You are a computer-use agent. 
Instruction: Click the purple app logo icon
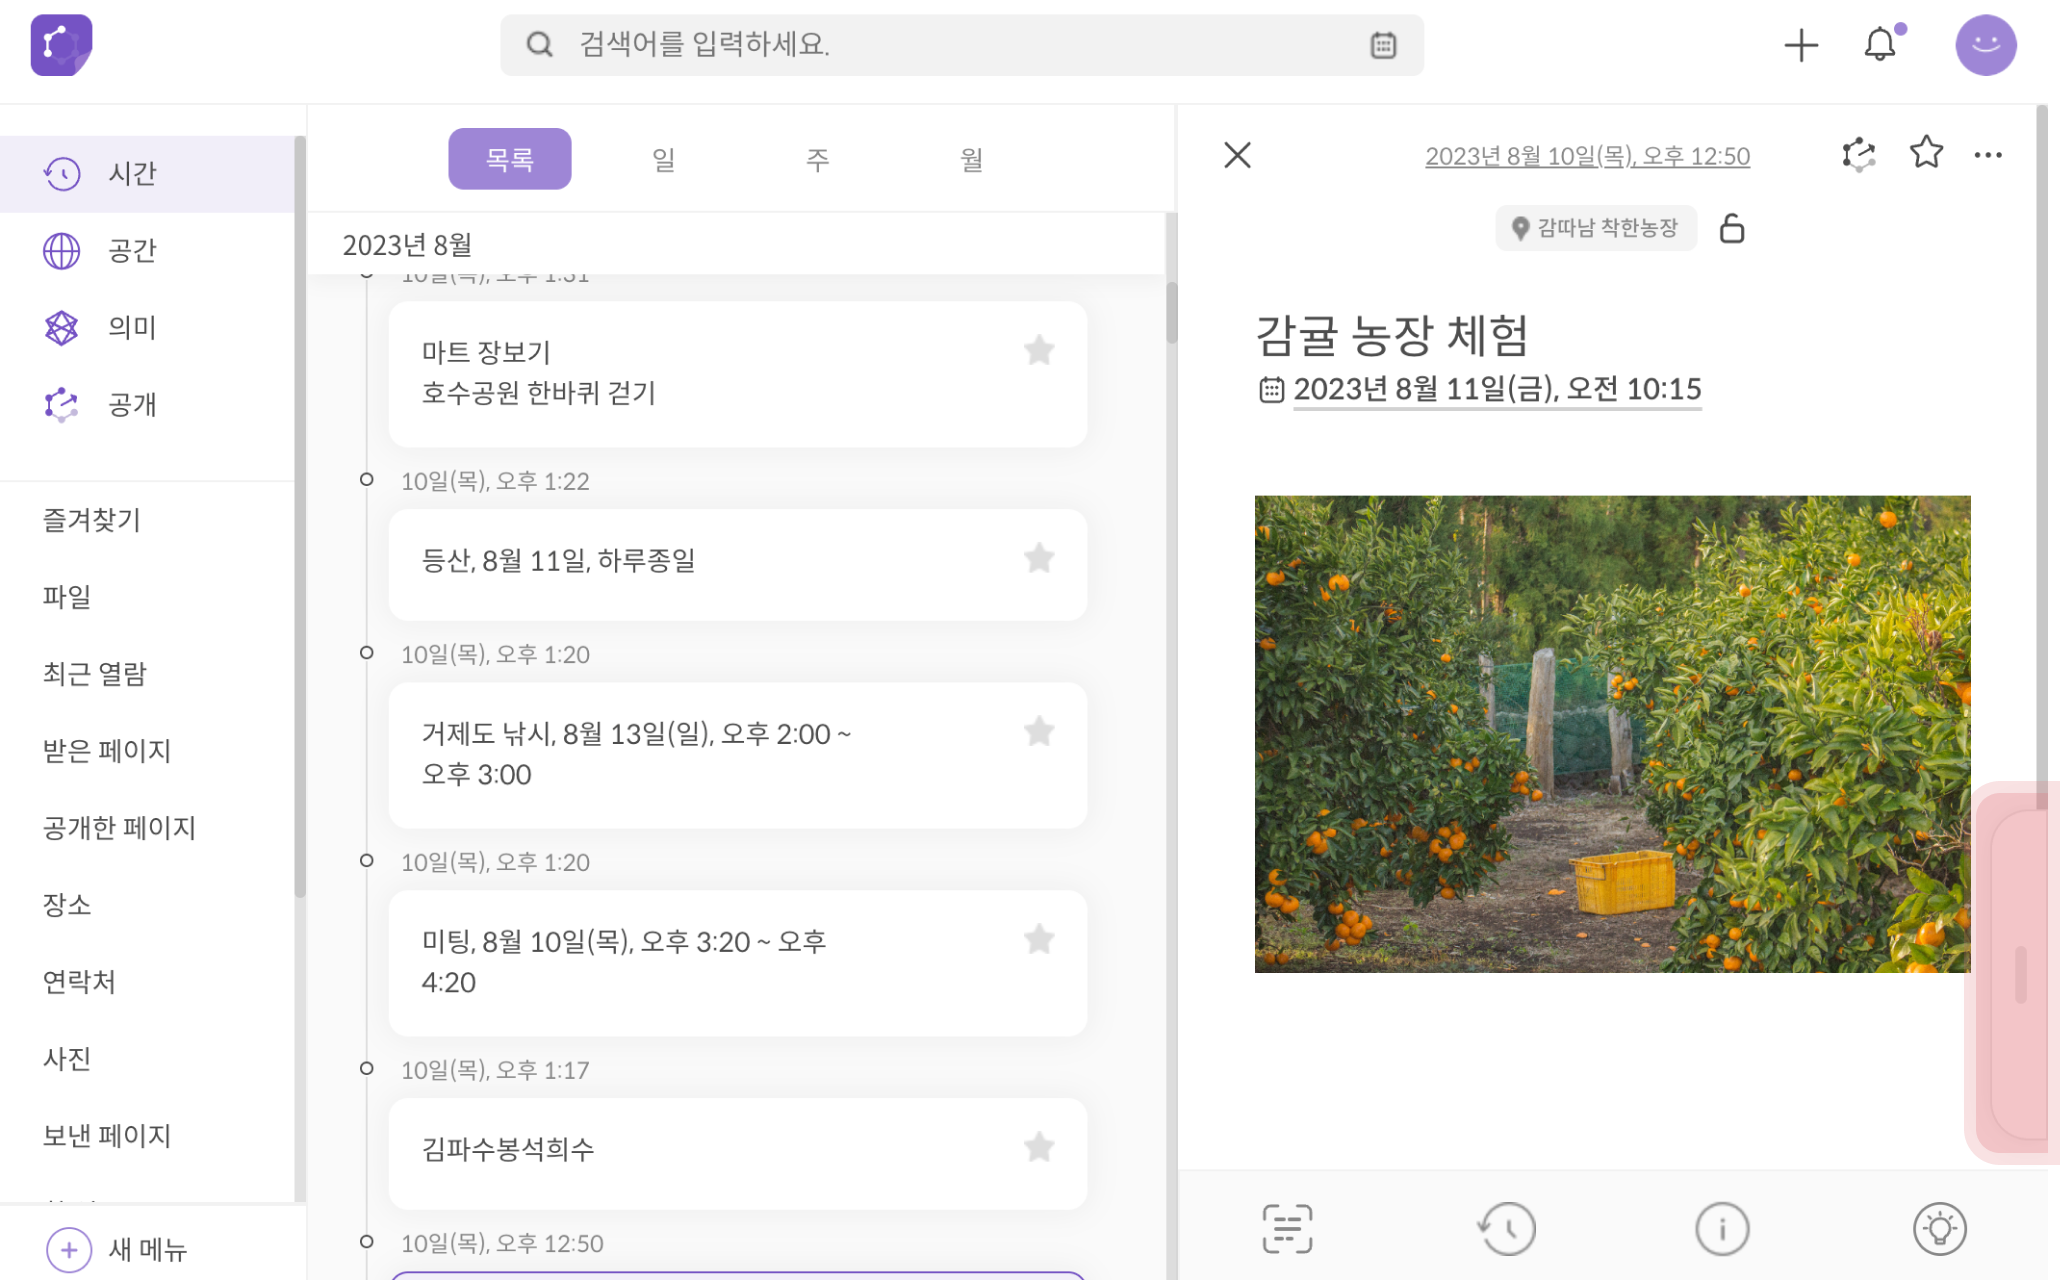click(61, 45)
